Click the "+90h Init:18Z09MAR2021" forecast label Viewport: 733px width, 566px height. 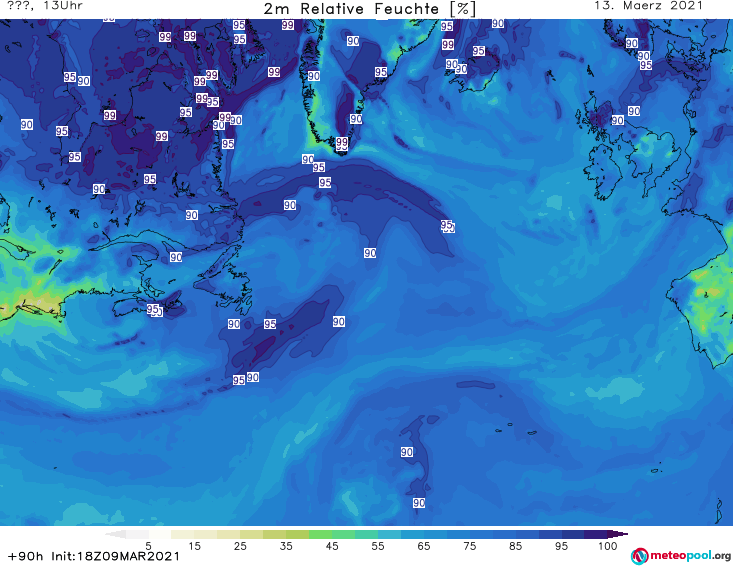[93, 556]
